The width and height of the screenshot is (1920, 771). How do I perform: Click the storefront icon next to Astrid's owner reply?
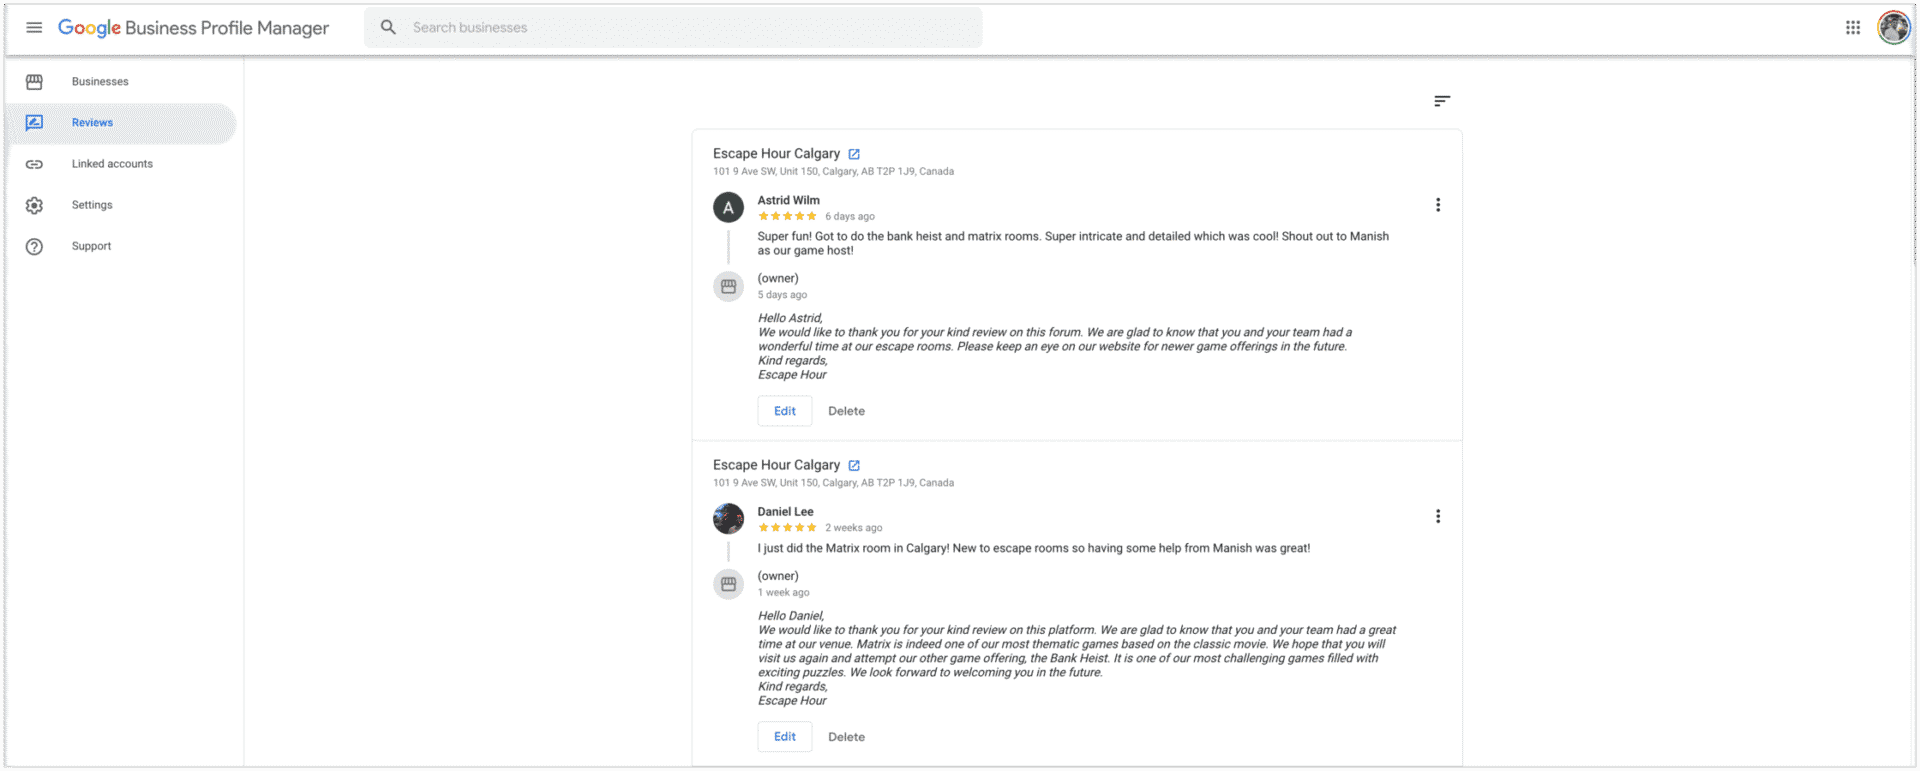728,286
